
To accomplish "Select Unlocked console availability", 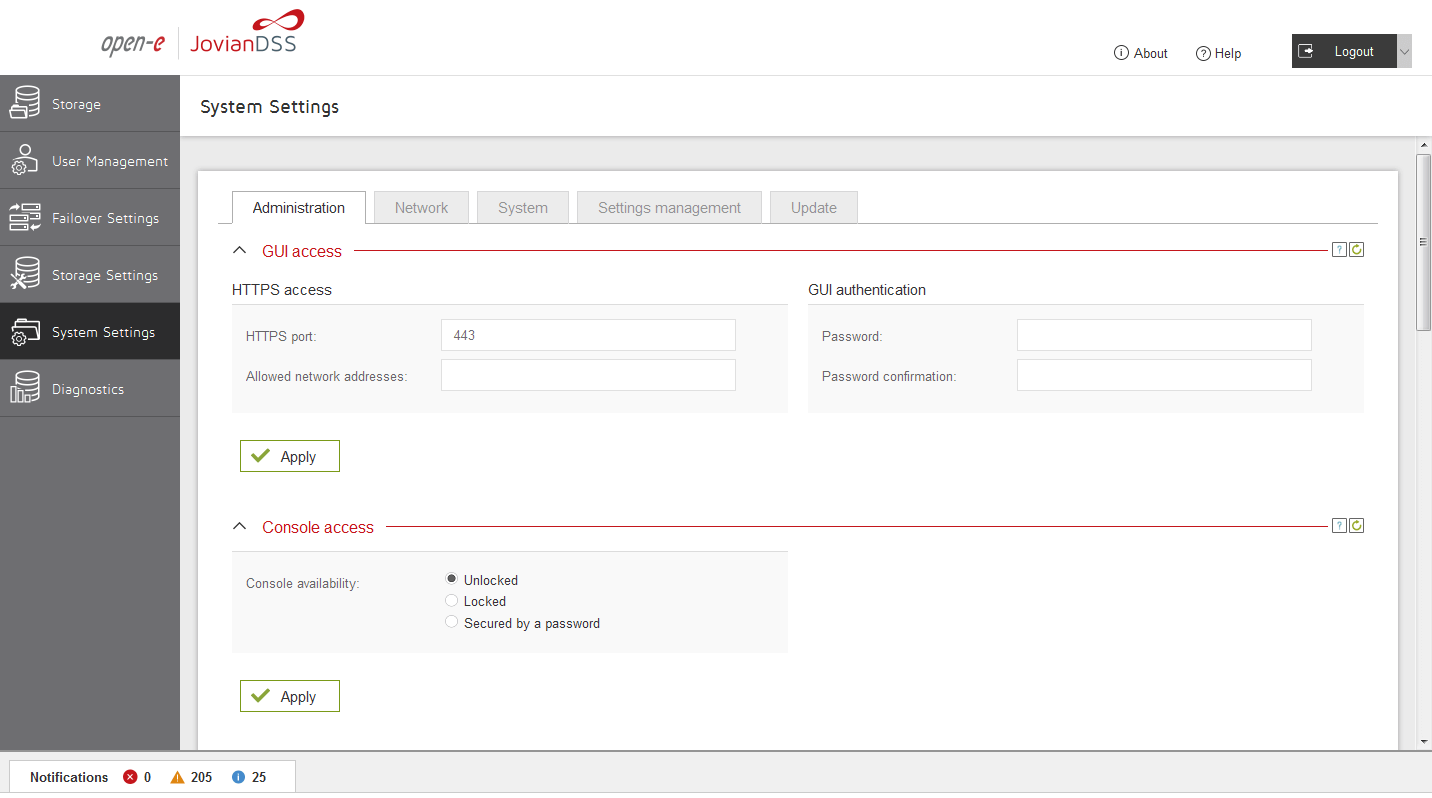I will (452, 579).
